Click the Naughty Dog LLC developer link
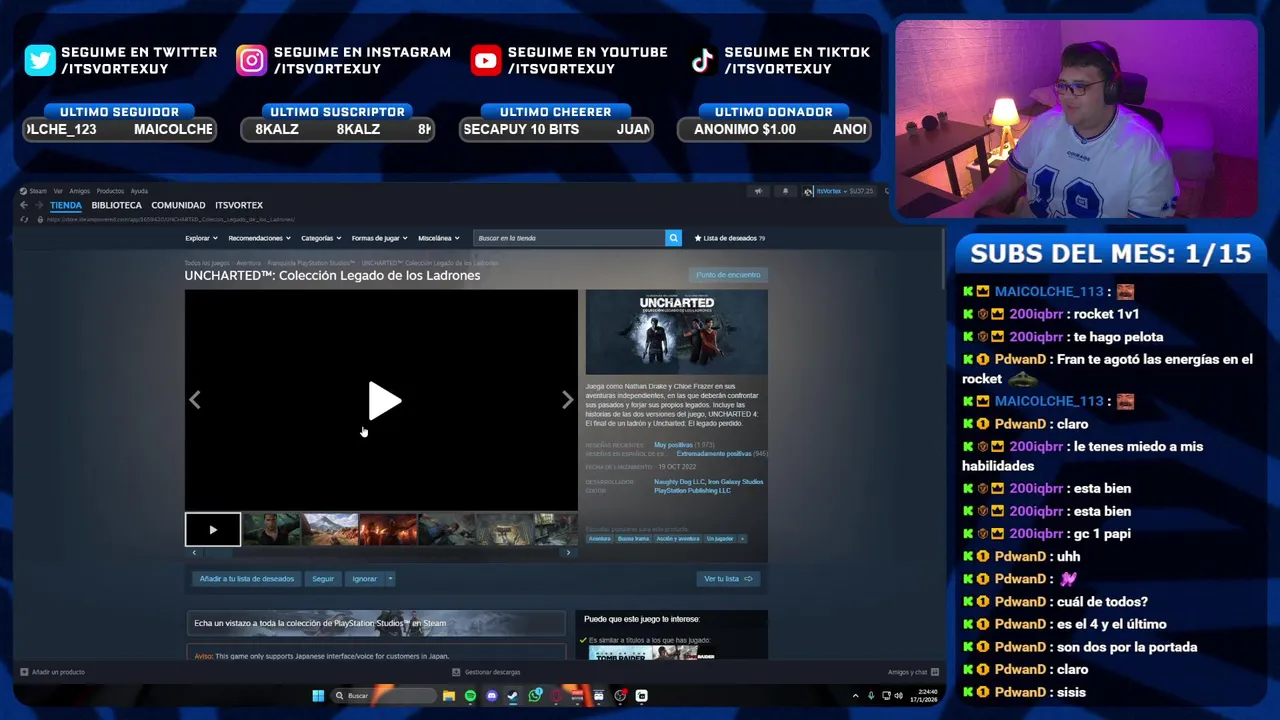 tap(677, 482)
